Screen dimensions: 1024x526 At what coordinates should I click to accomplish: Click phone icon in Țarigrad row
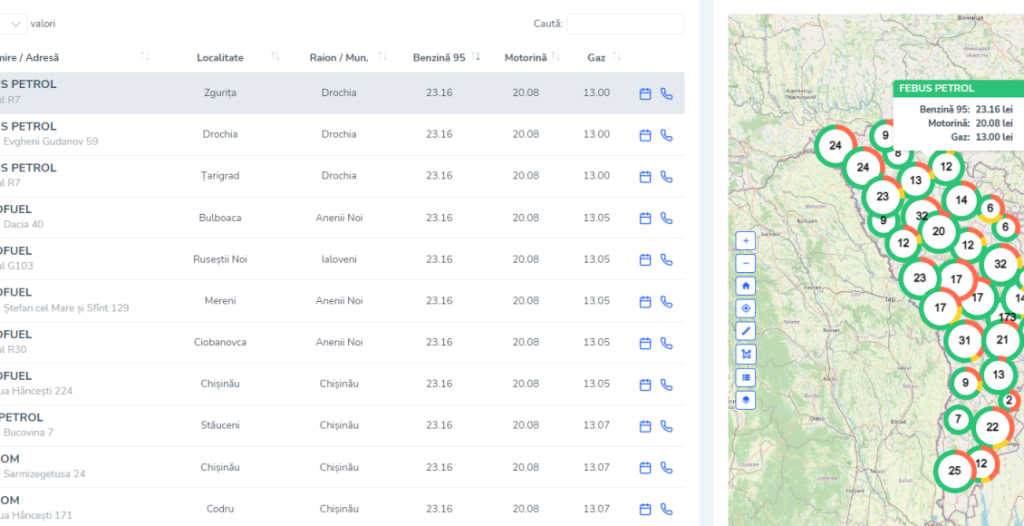(667, 176)
